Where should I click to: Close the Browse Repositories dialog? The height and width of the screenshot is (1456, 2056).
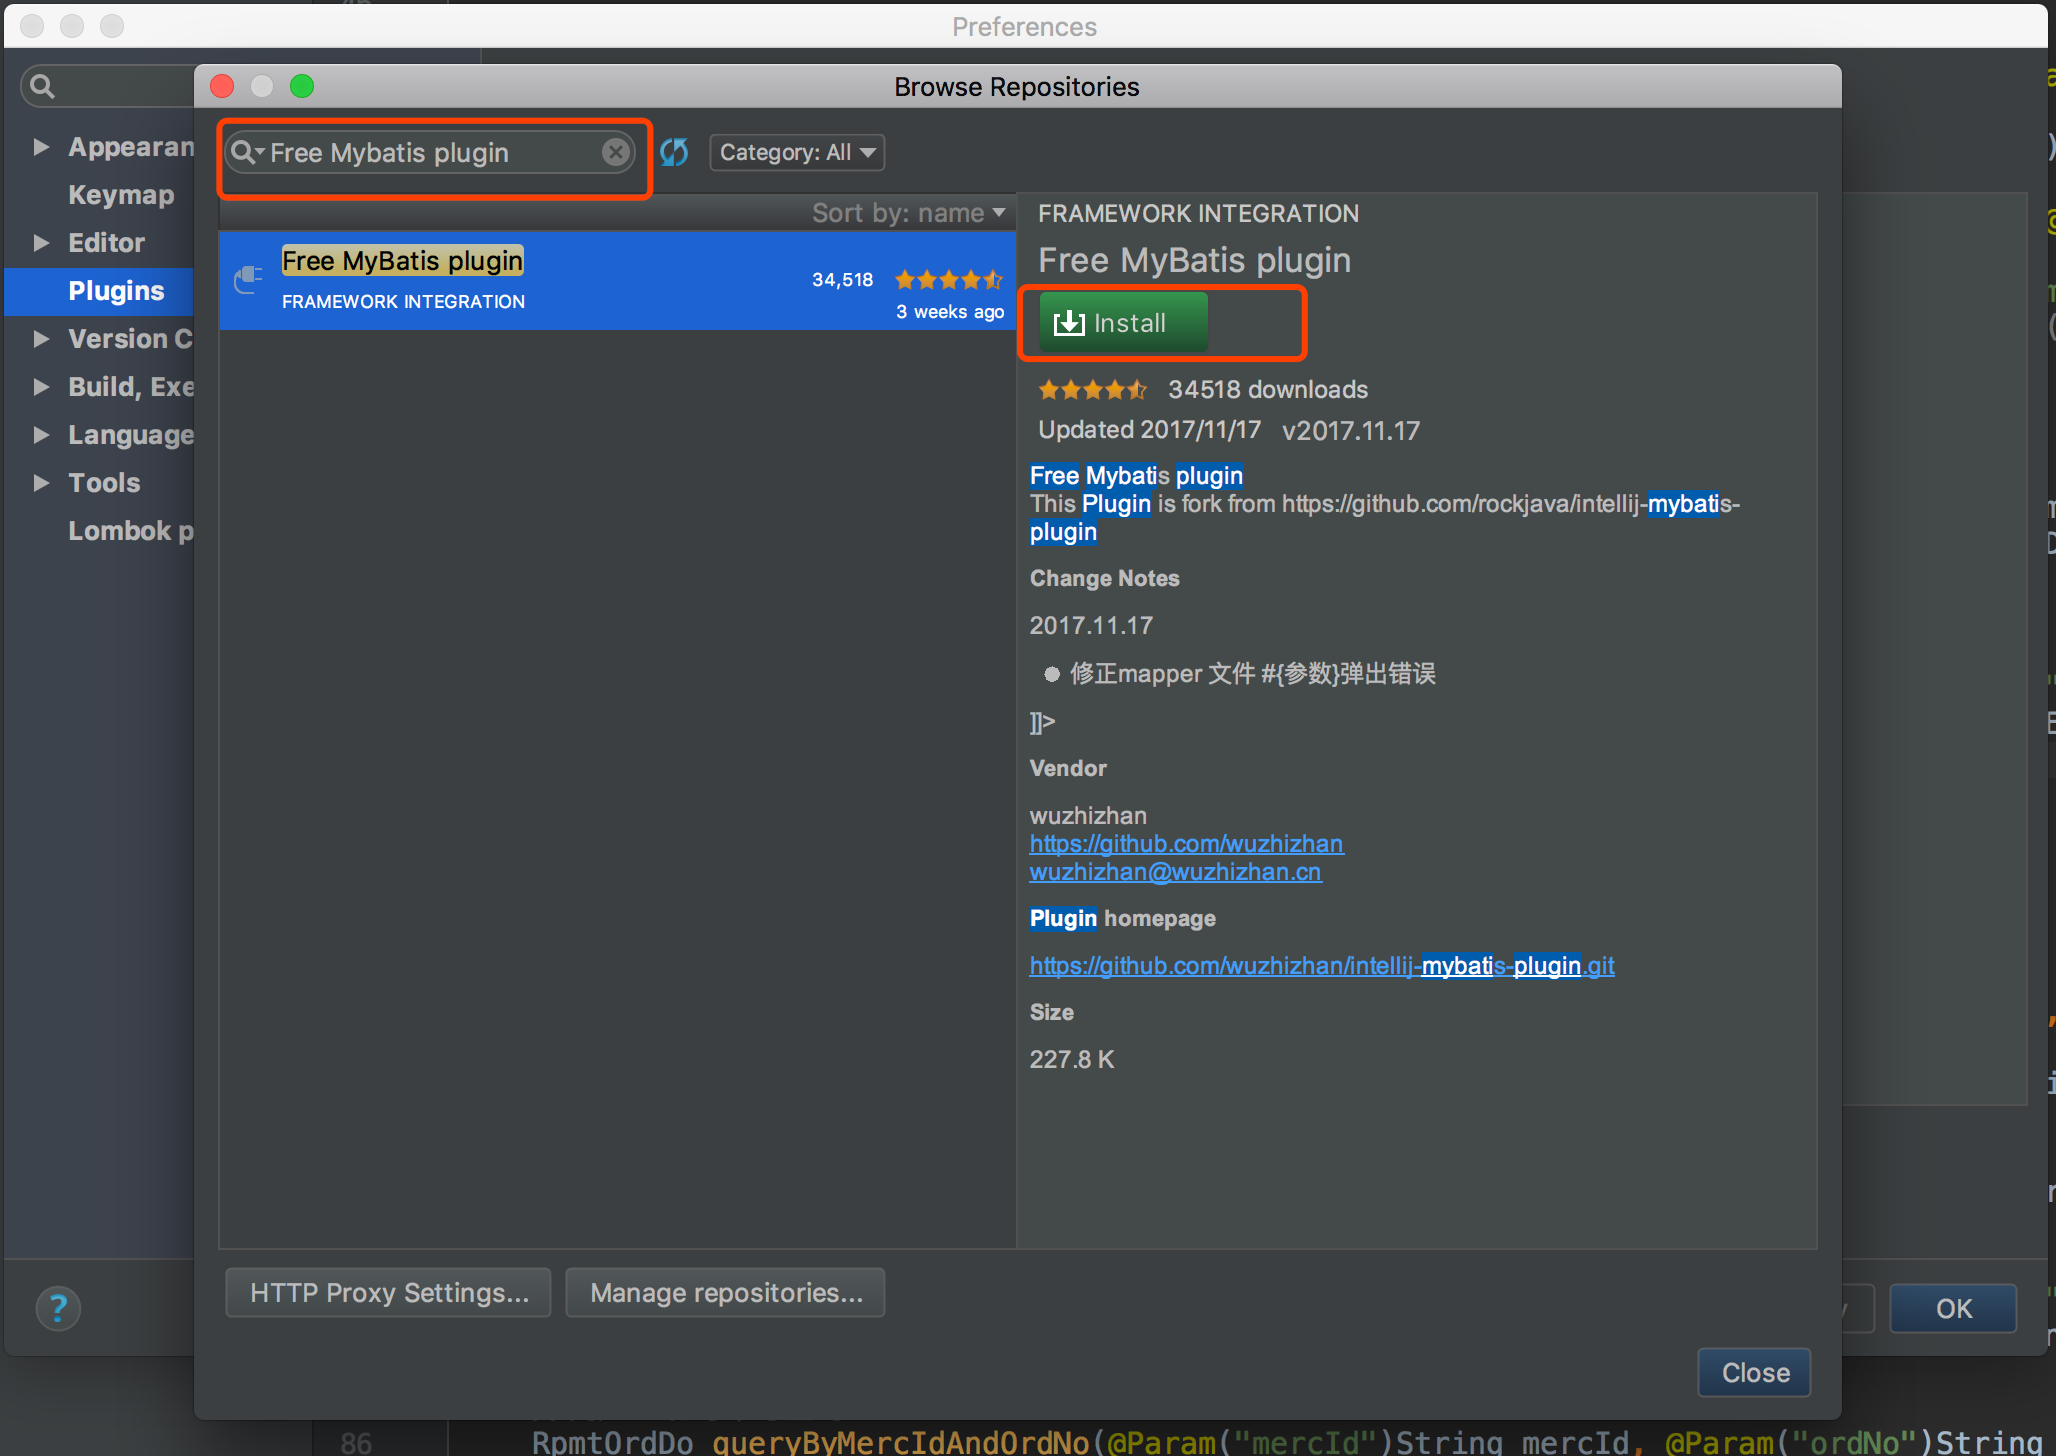tap(1755, 1373)
